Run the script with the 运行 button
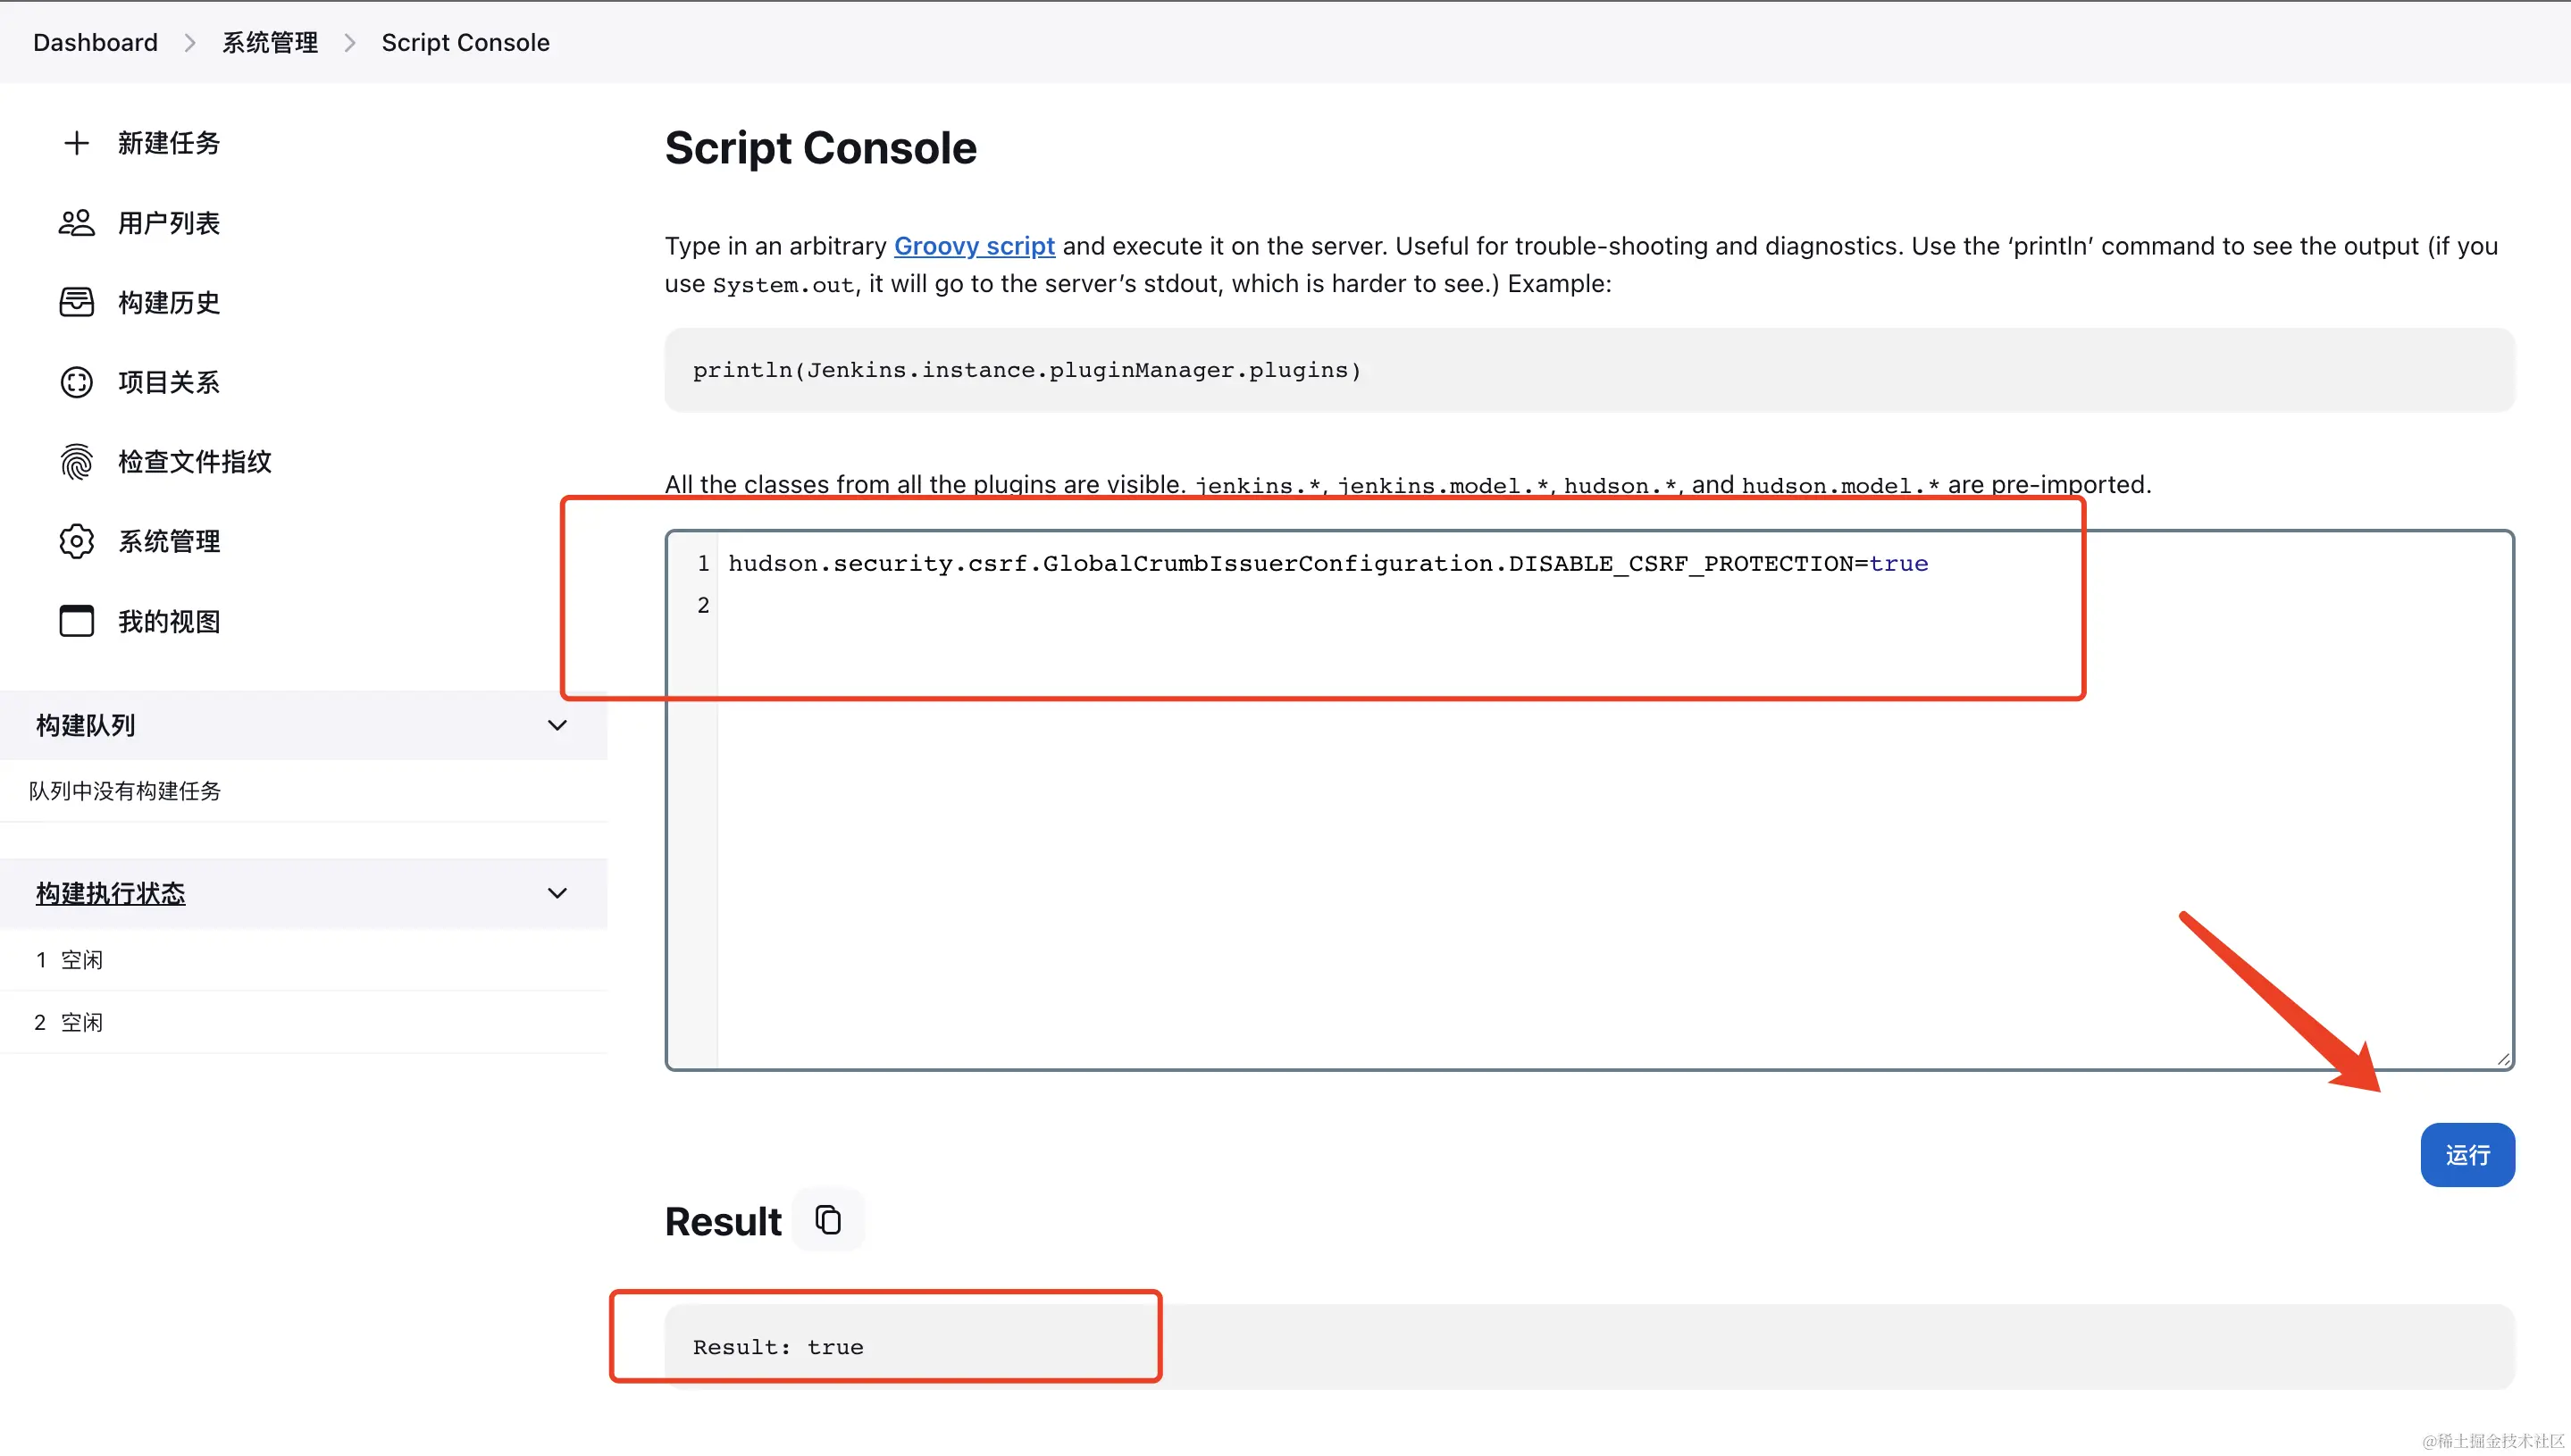 [x=2467, y=1155]
